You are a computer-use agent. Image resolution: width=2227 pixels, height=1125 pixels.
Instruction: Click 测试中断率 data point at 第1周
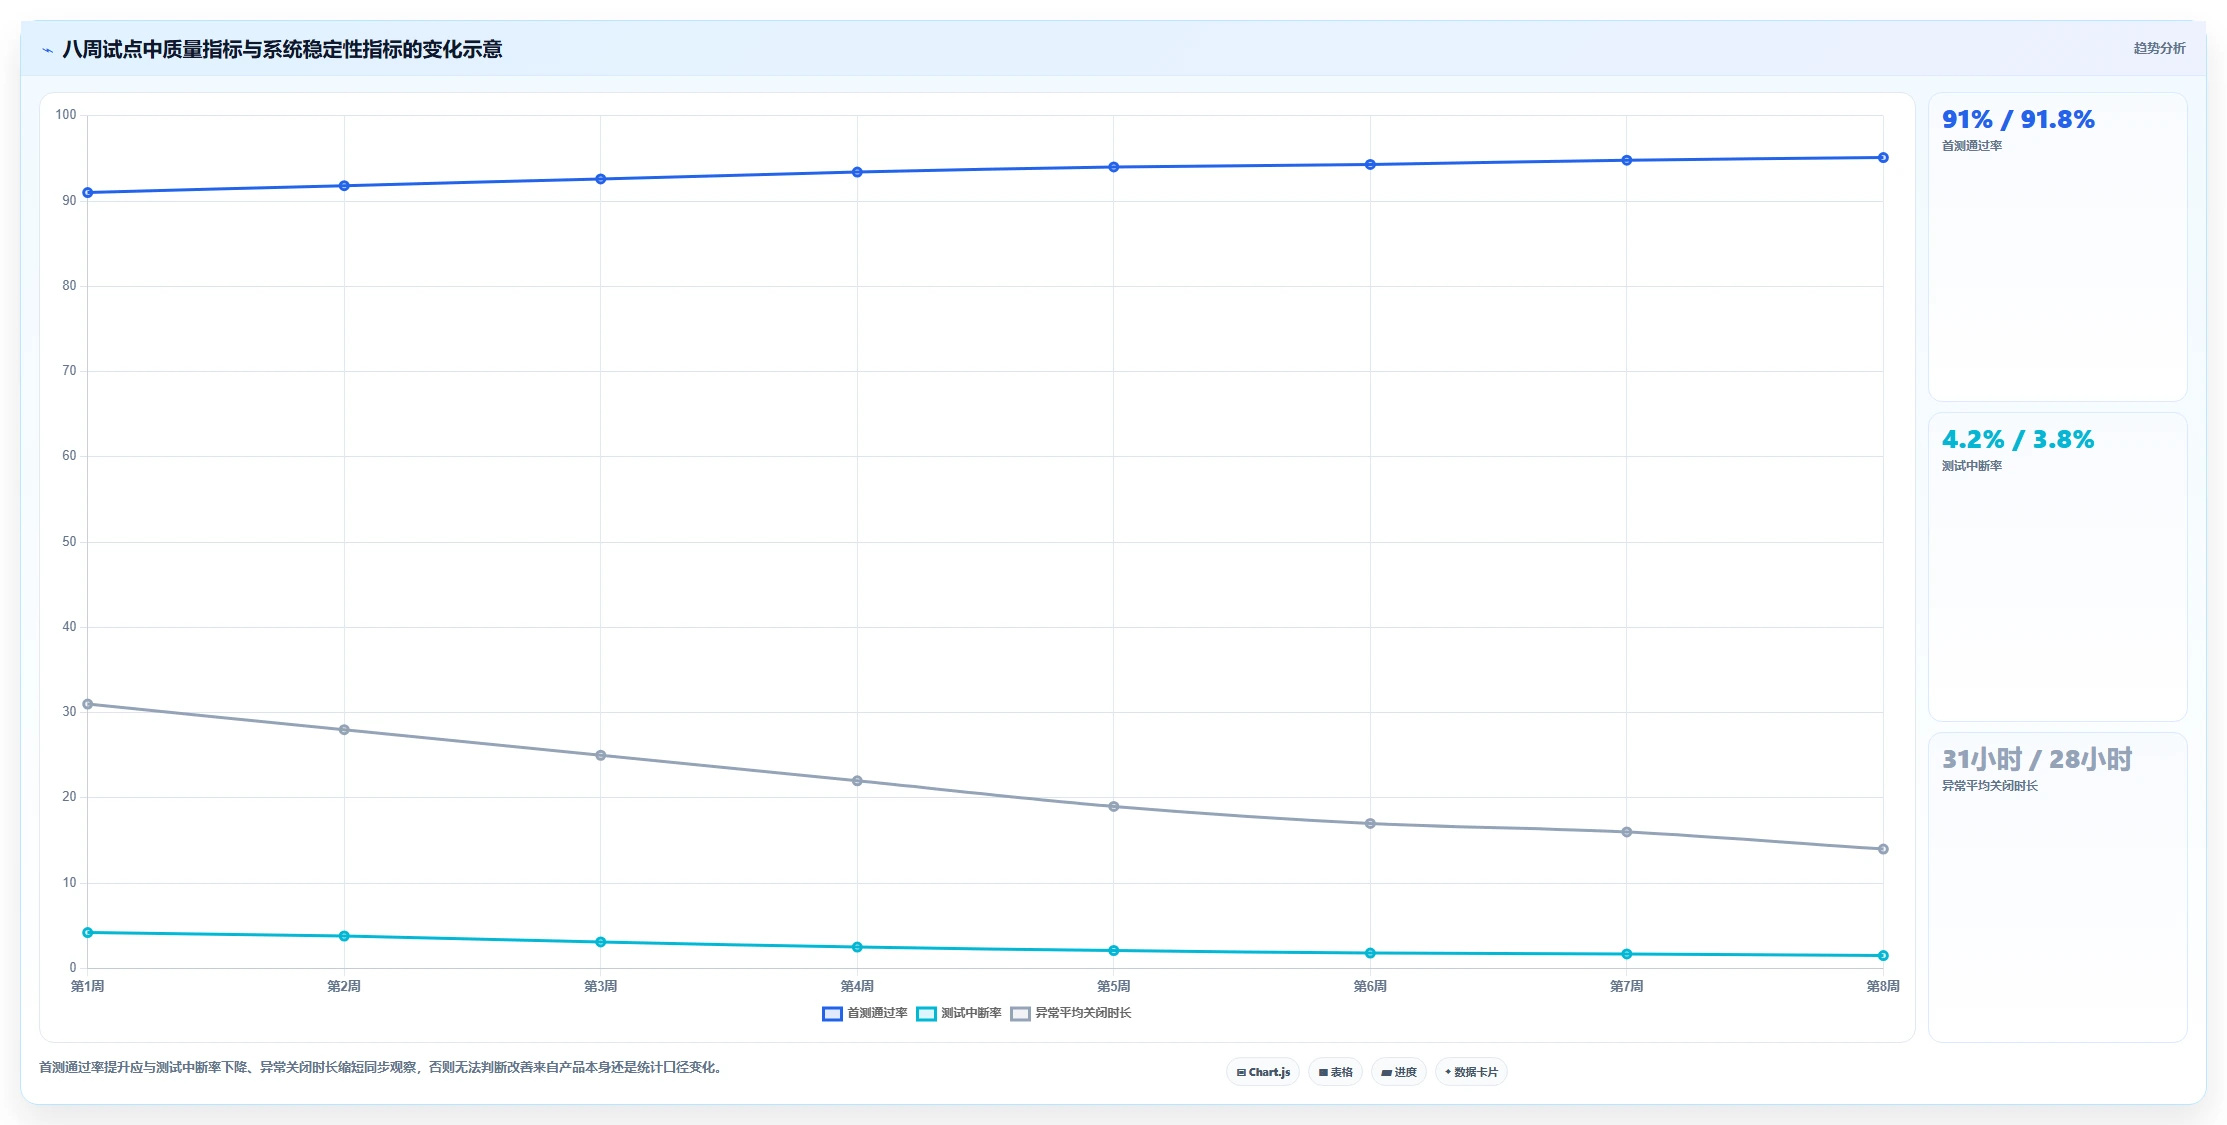click(88, 933)
